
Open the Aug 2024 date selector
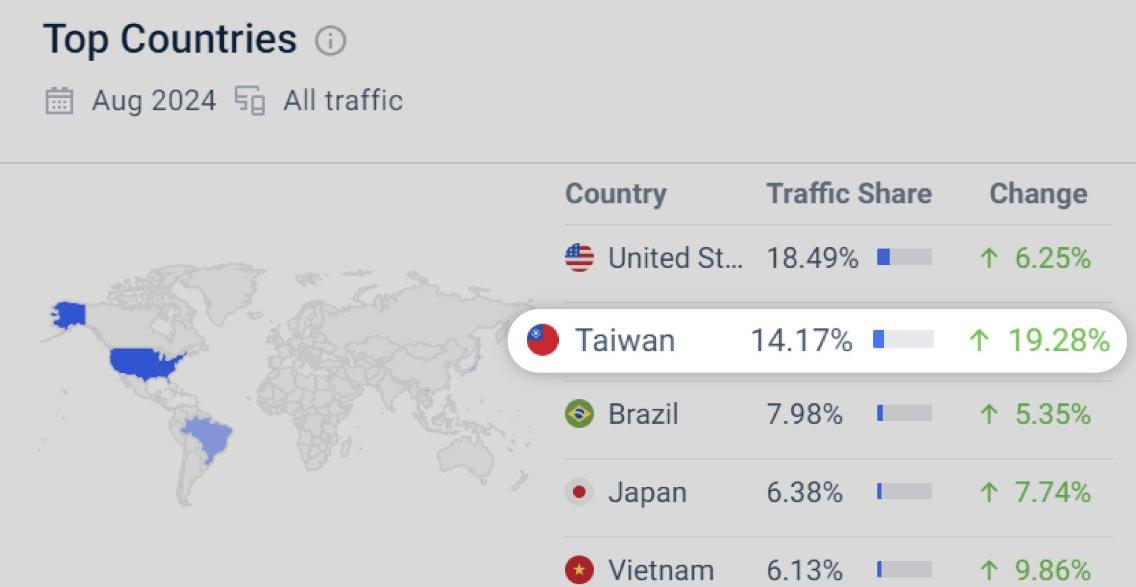click(154, 101)
